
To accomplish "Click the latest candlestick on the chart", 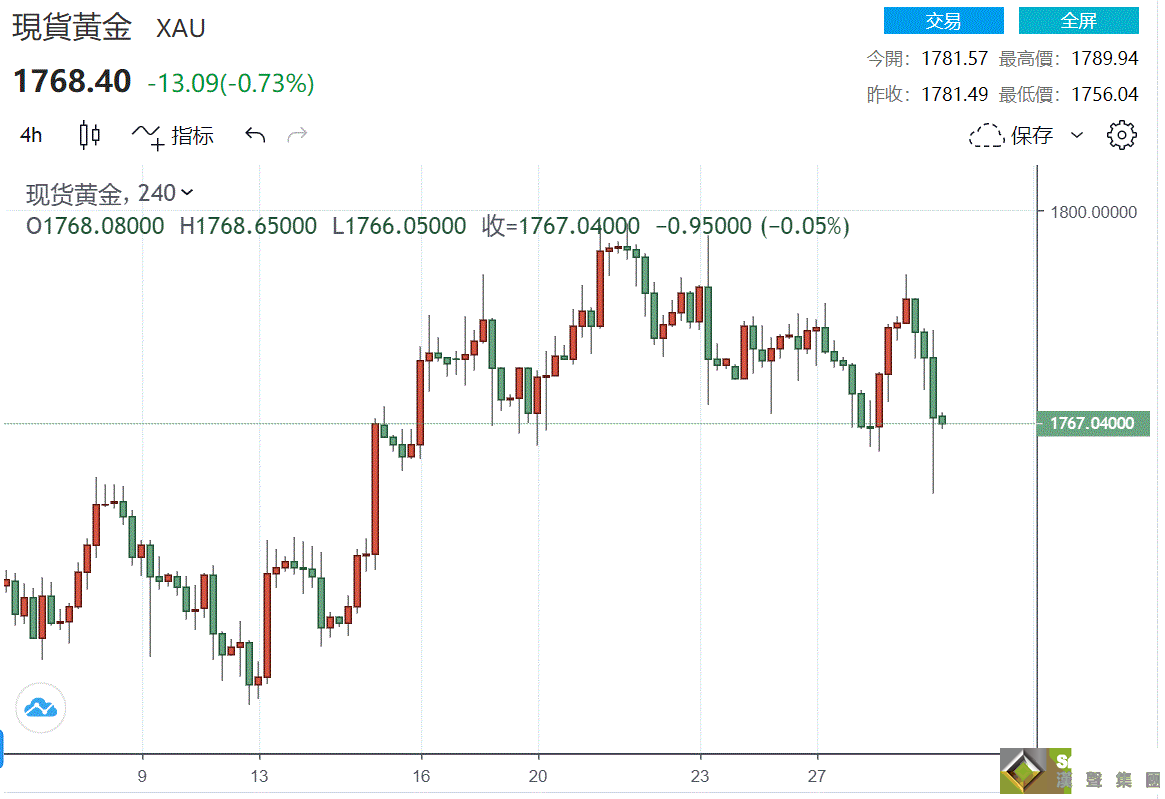I will point(942,420).
